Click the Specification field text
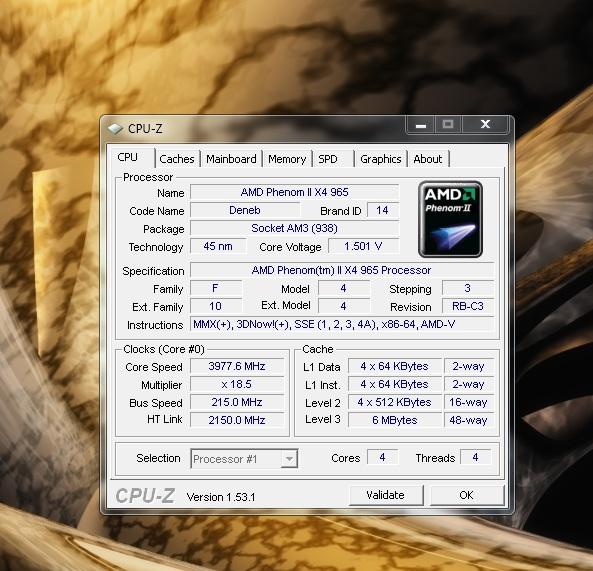This screenshot has width=593, height=571. point(342,270)
